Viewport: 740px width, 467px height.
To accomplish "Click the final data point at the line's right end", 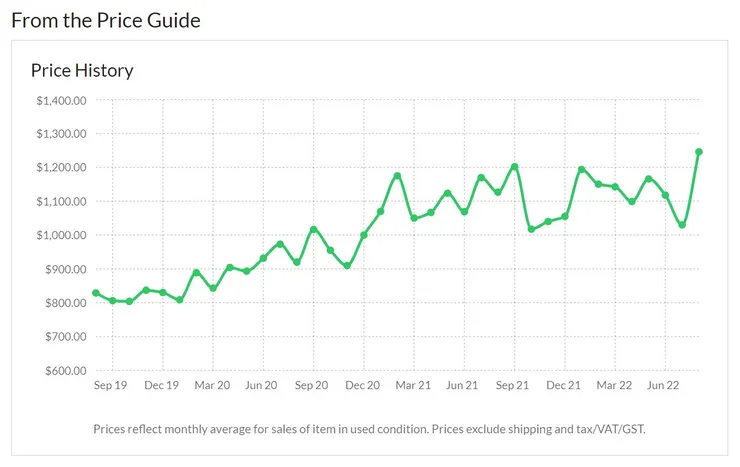I will pos(699,152).
